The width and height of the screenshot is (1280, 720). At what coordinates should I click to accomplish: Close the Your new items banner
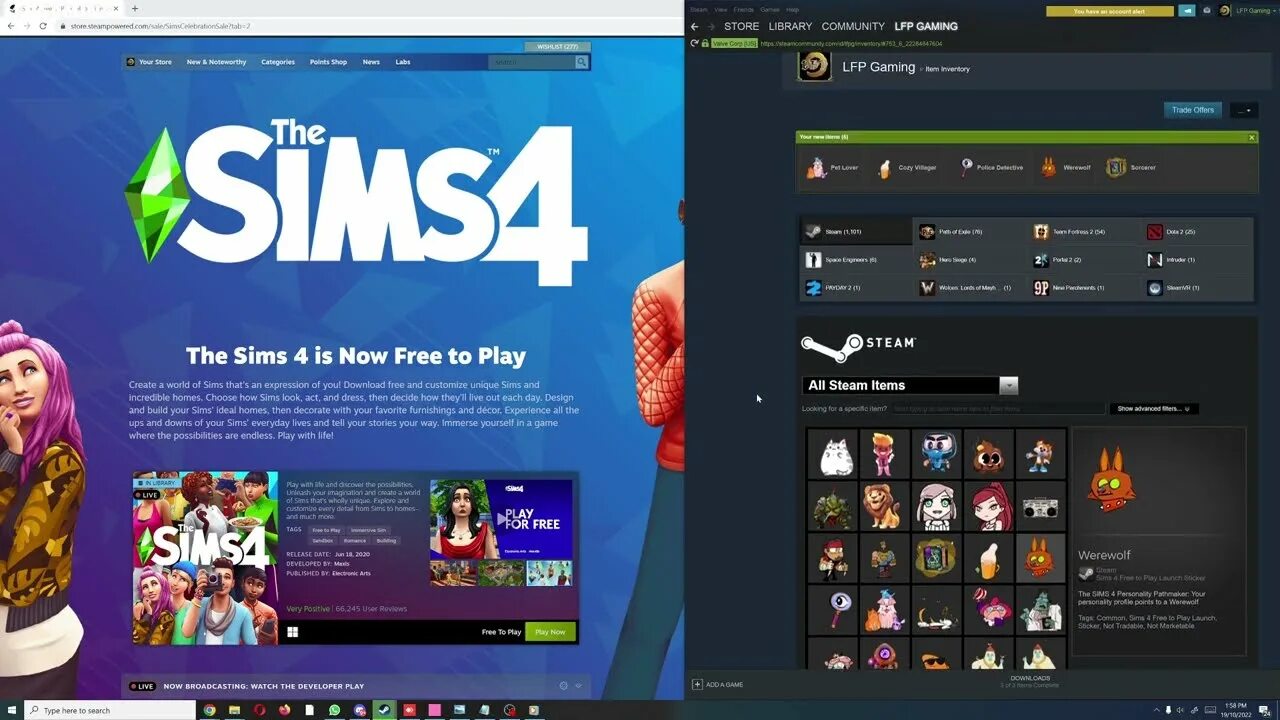pyautogui.click(x=1251, y=137)
